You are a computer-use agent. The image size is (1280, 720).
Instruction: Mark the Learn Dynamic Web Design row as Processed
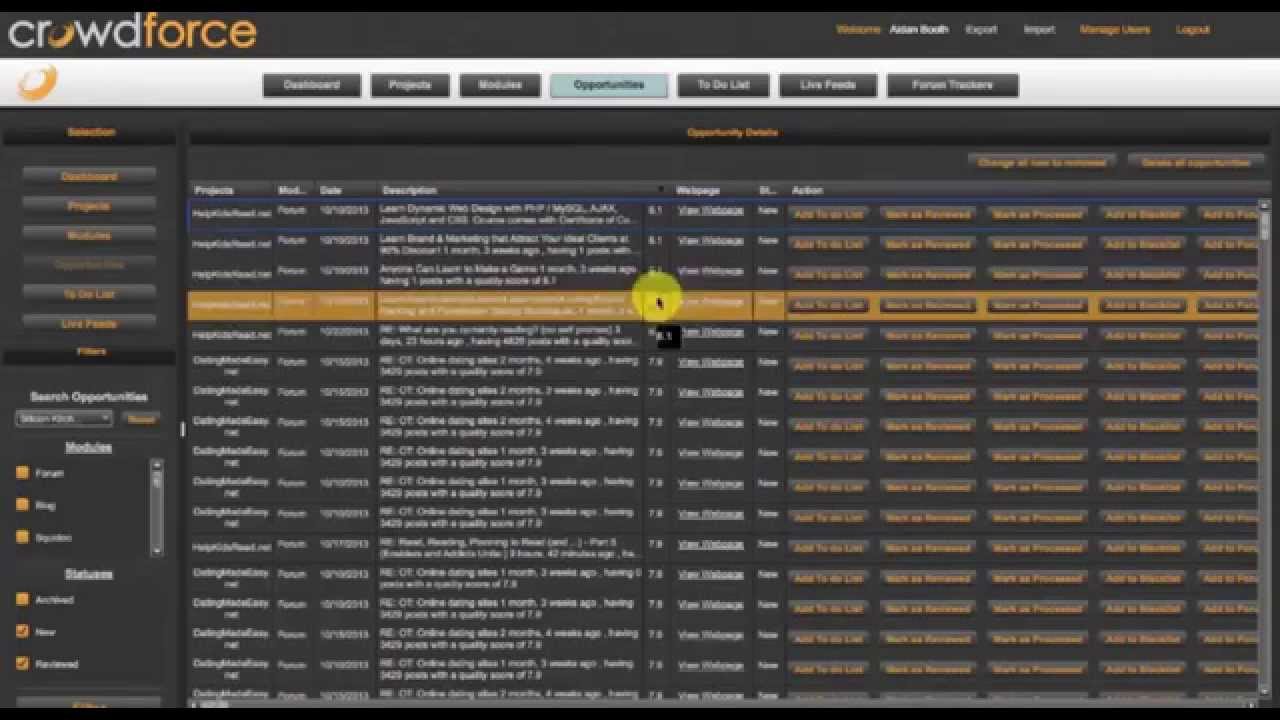tap(1037, 214)
